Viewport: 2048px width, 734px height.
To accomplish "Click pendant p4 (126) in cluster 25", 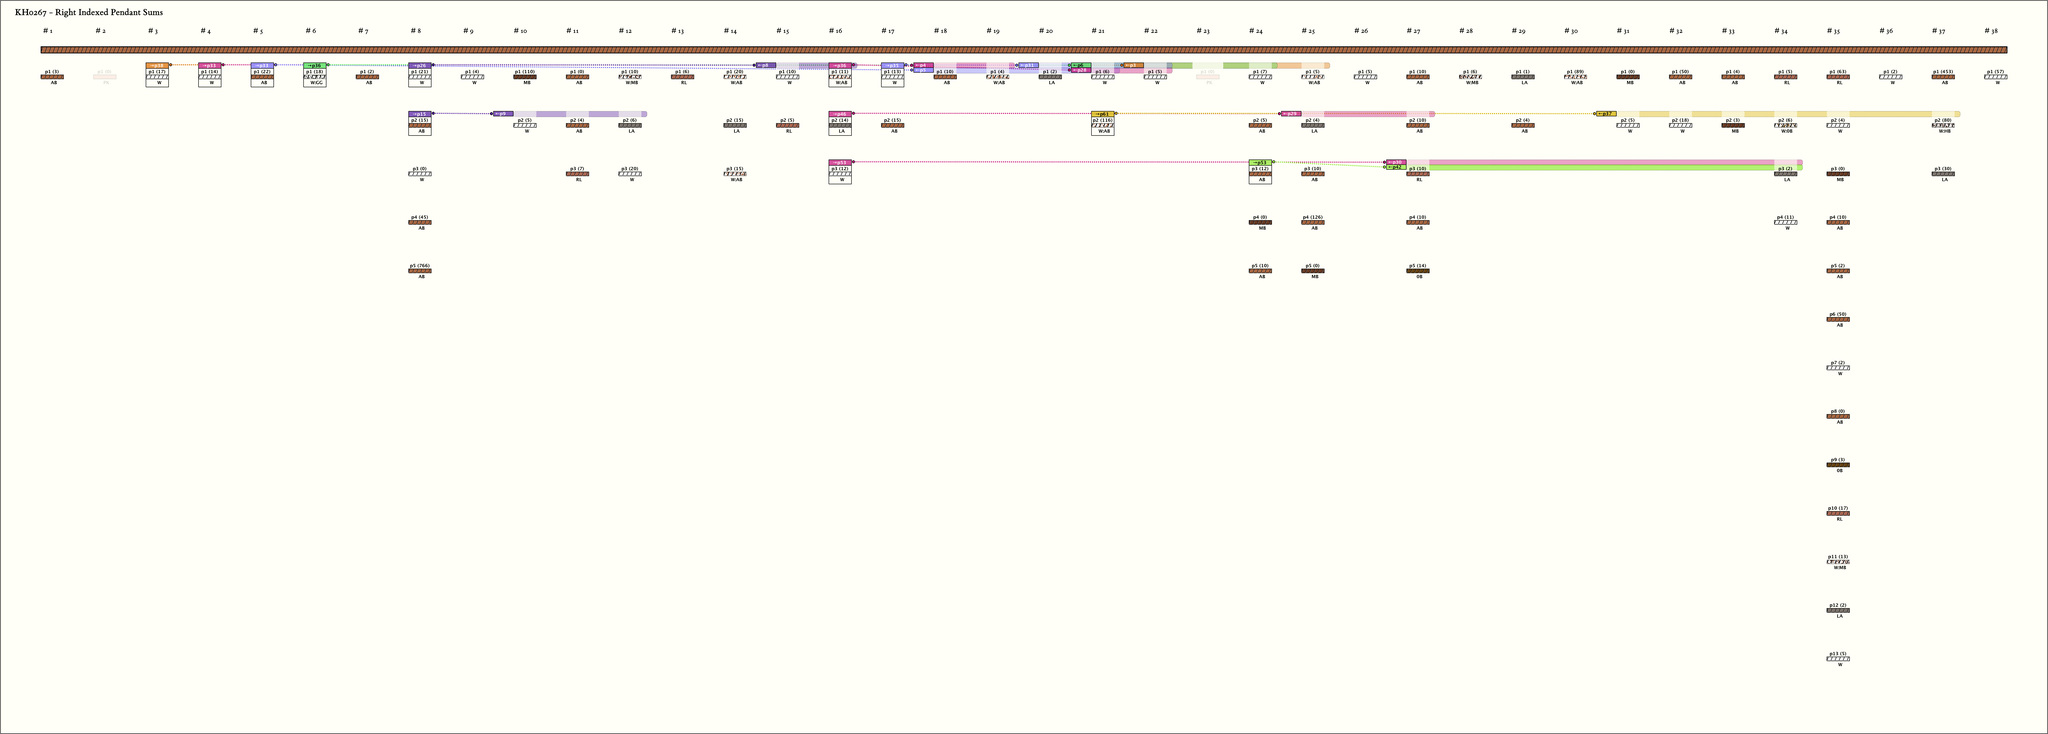I will click(x=1313, y=222).
